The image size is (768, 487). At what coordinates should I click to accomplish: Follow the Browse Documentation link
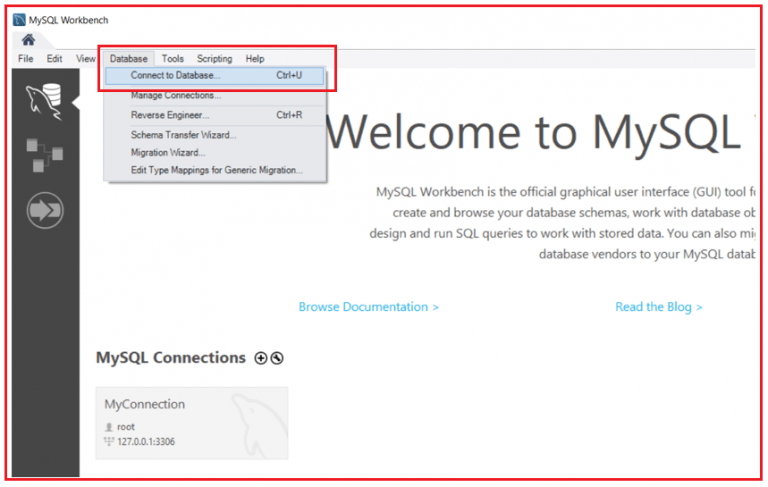[x=368, y=307]
